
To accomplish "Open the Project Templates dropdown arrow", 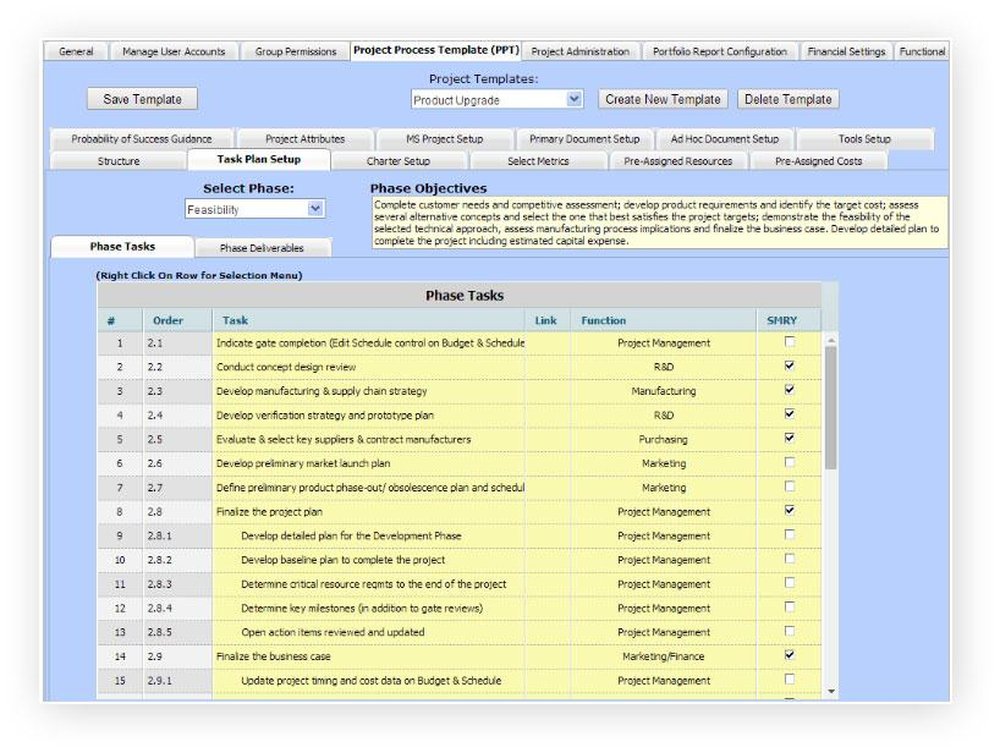I will pos(574,99).
